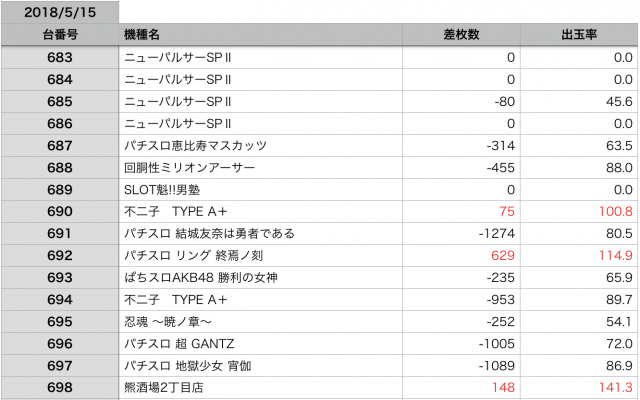Select row number 690
The height and width of the screenshot is (400, 640).
point(59,211)
